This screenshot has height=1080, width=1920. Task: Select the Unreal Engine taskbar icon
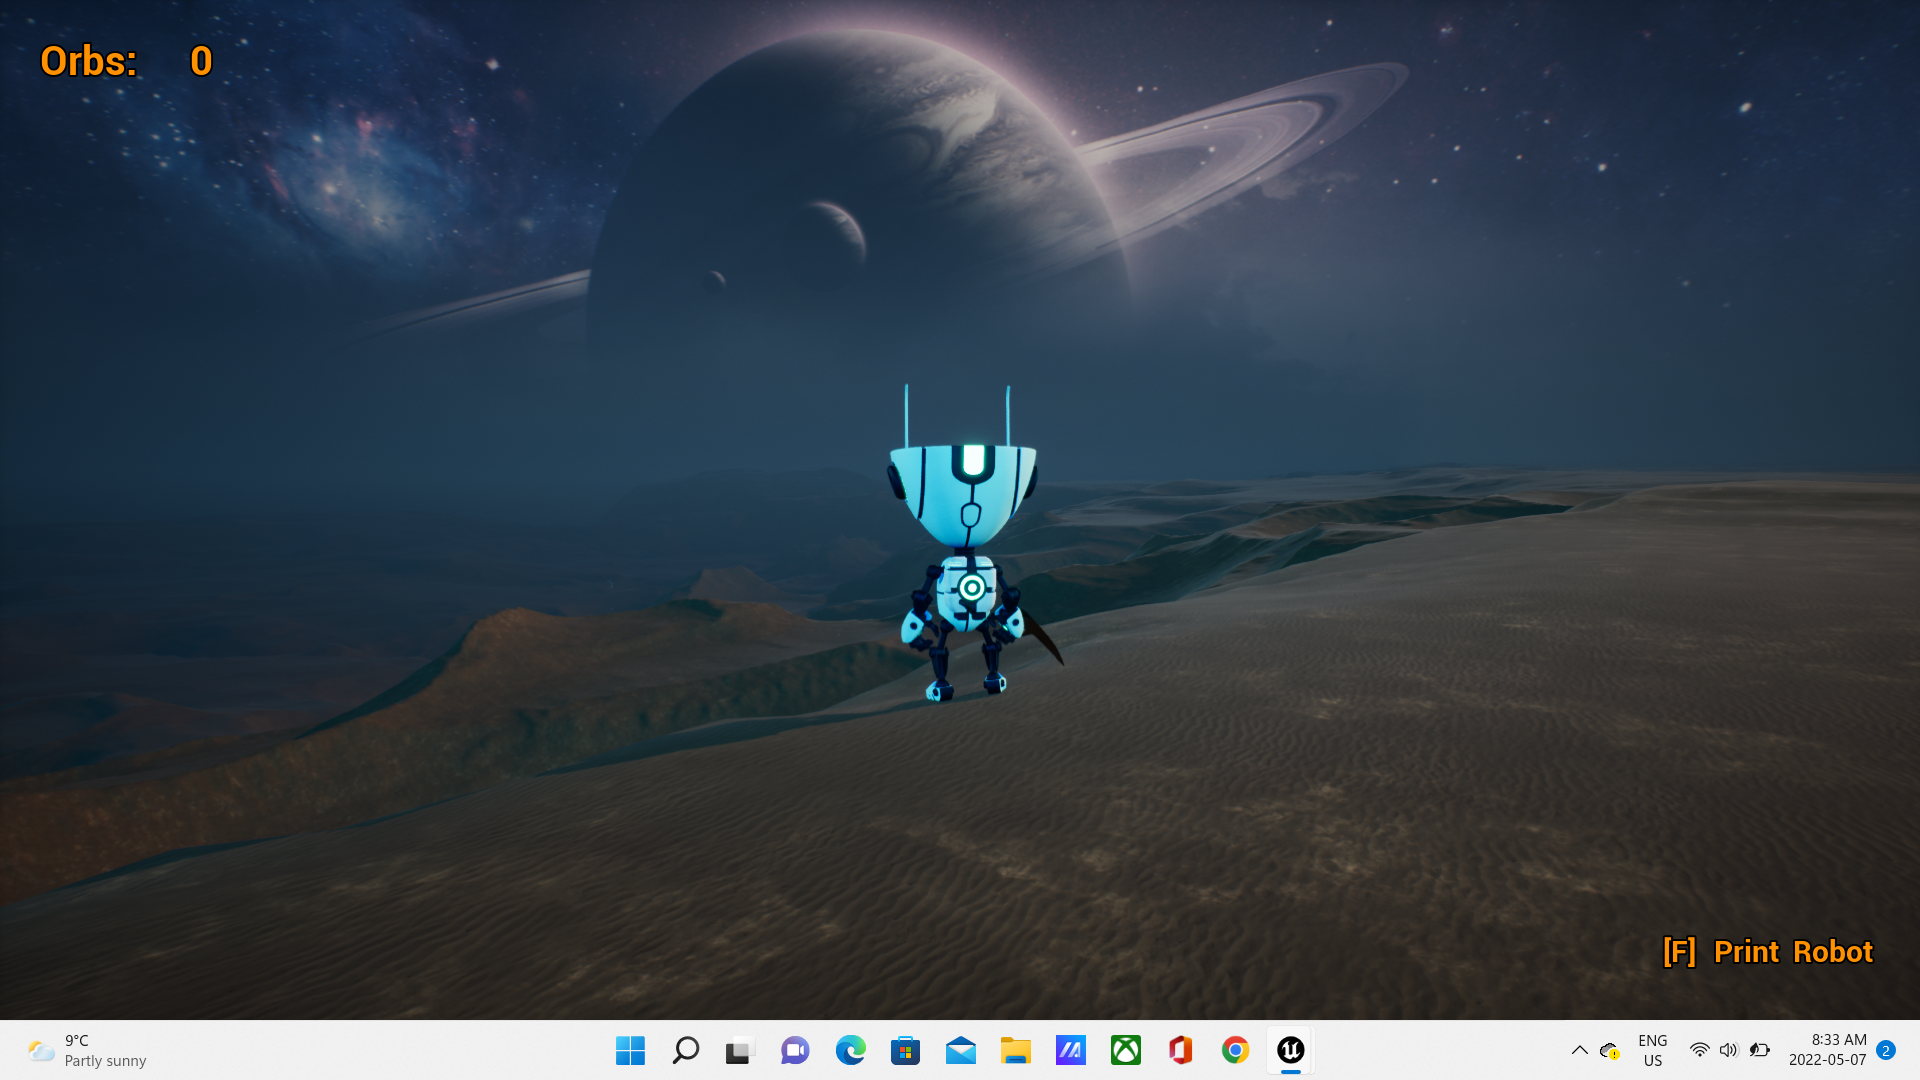[1290, 1050]
